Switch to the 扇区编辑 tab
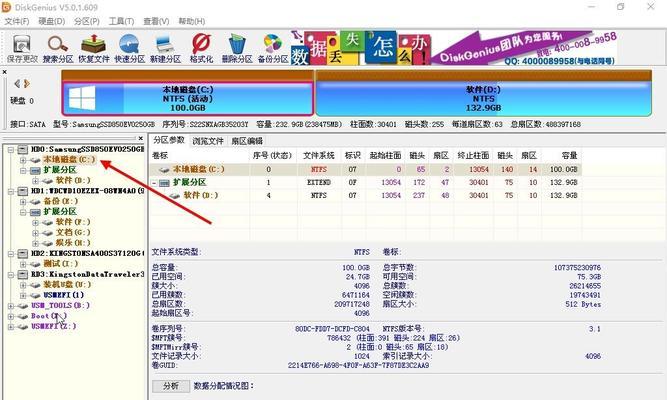The height and width of the screenshot is (400, 667). pyautogui.click(x=247, y=141)
